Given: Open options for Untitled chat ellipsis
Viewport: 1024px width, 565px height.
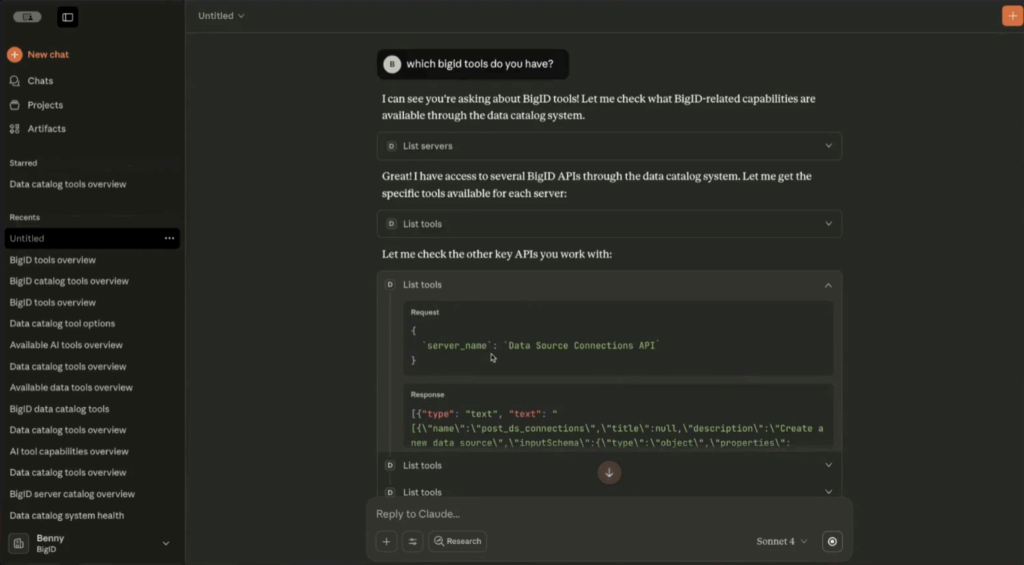Looking at the screenshot, I should pos(169,239).
